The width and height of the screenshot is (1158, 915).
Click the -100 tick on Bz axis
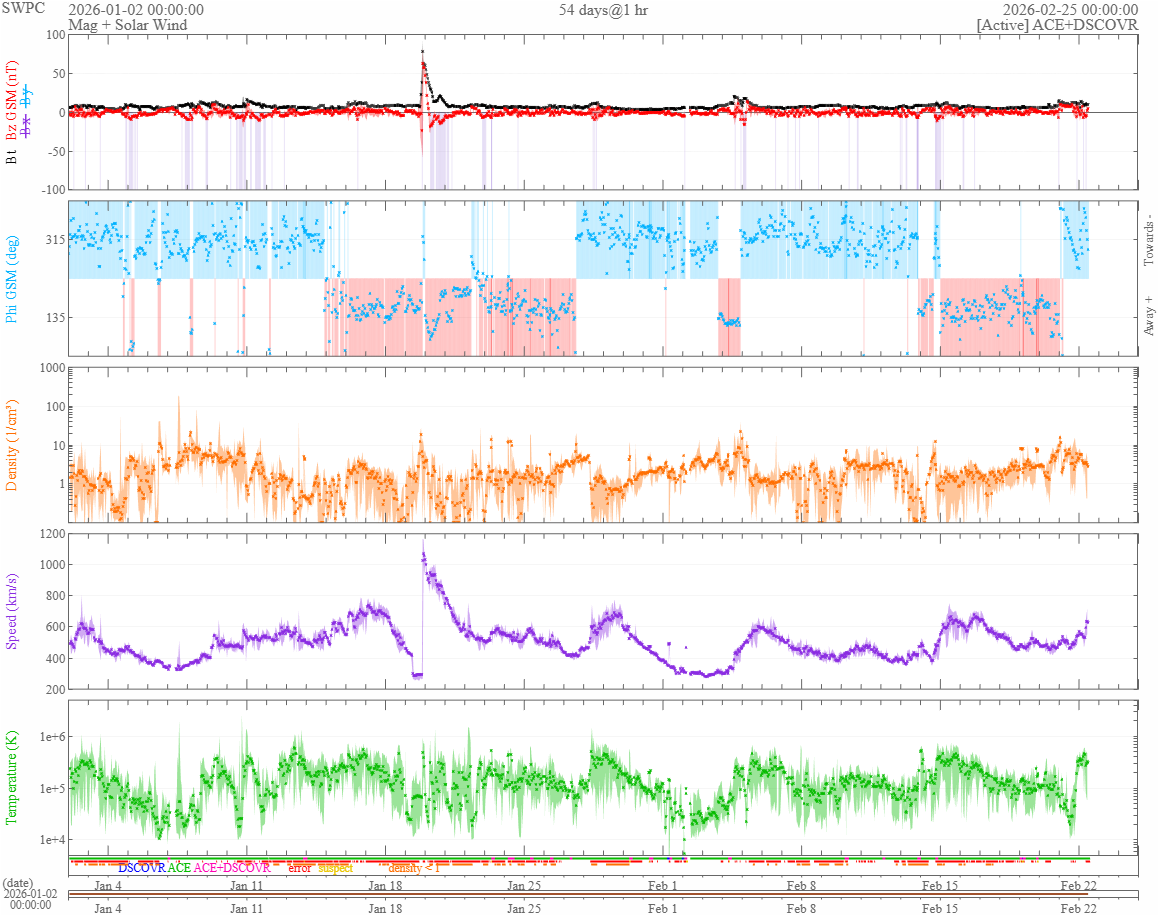click(52, 189)
